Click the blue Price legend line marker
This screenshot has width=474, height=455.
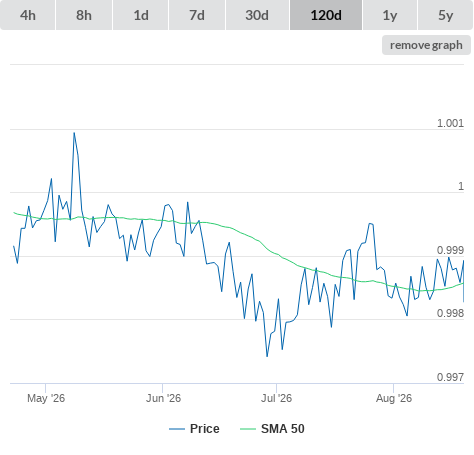coord(177,429)
